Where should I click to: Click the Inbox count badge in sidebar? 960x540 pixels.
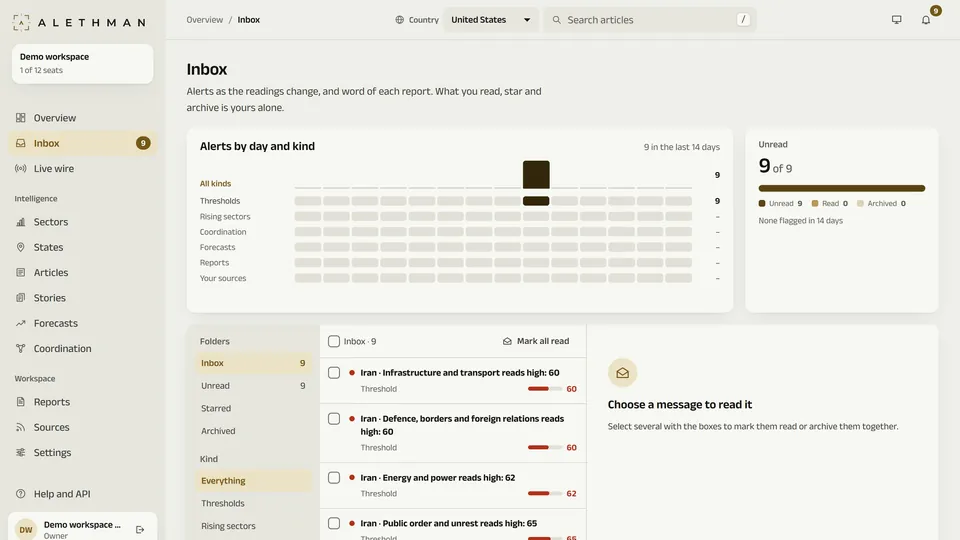coord(143,143)
